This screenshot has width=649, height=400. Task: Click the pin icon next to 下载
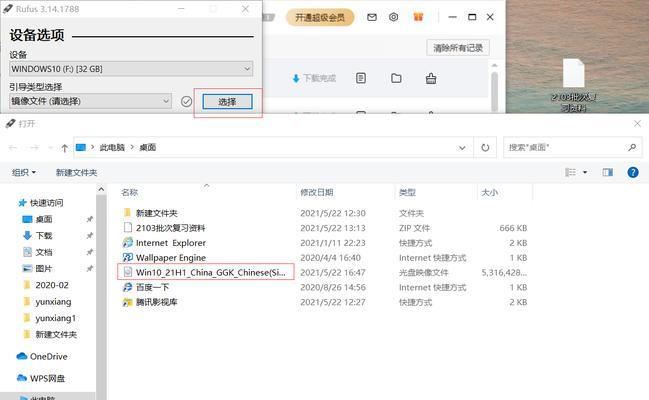[x=89, y=236]
